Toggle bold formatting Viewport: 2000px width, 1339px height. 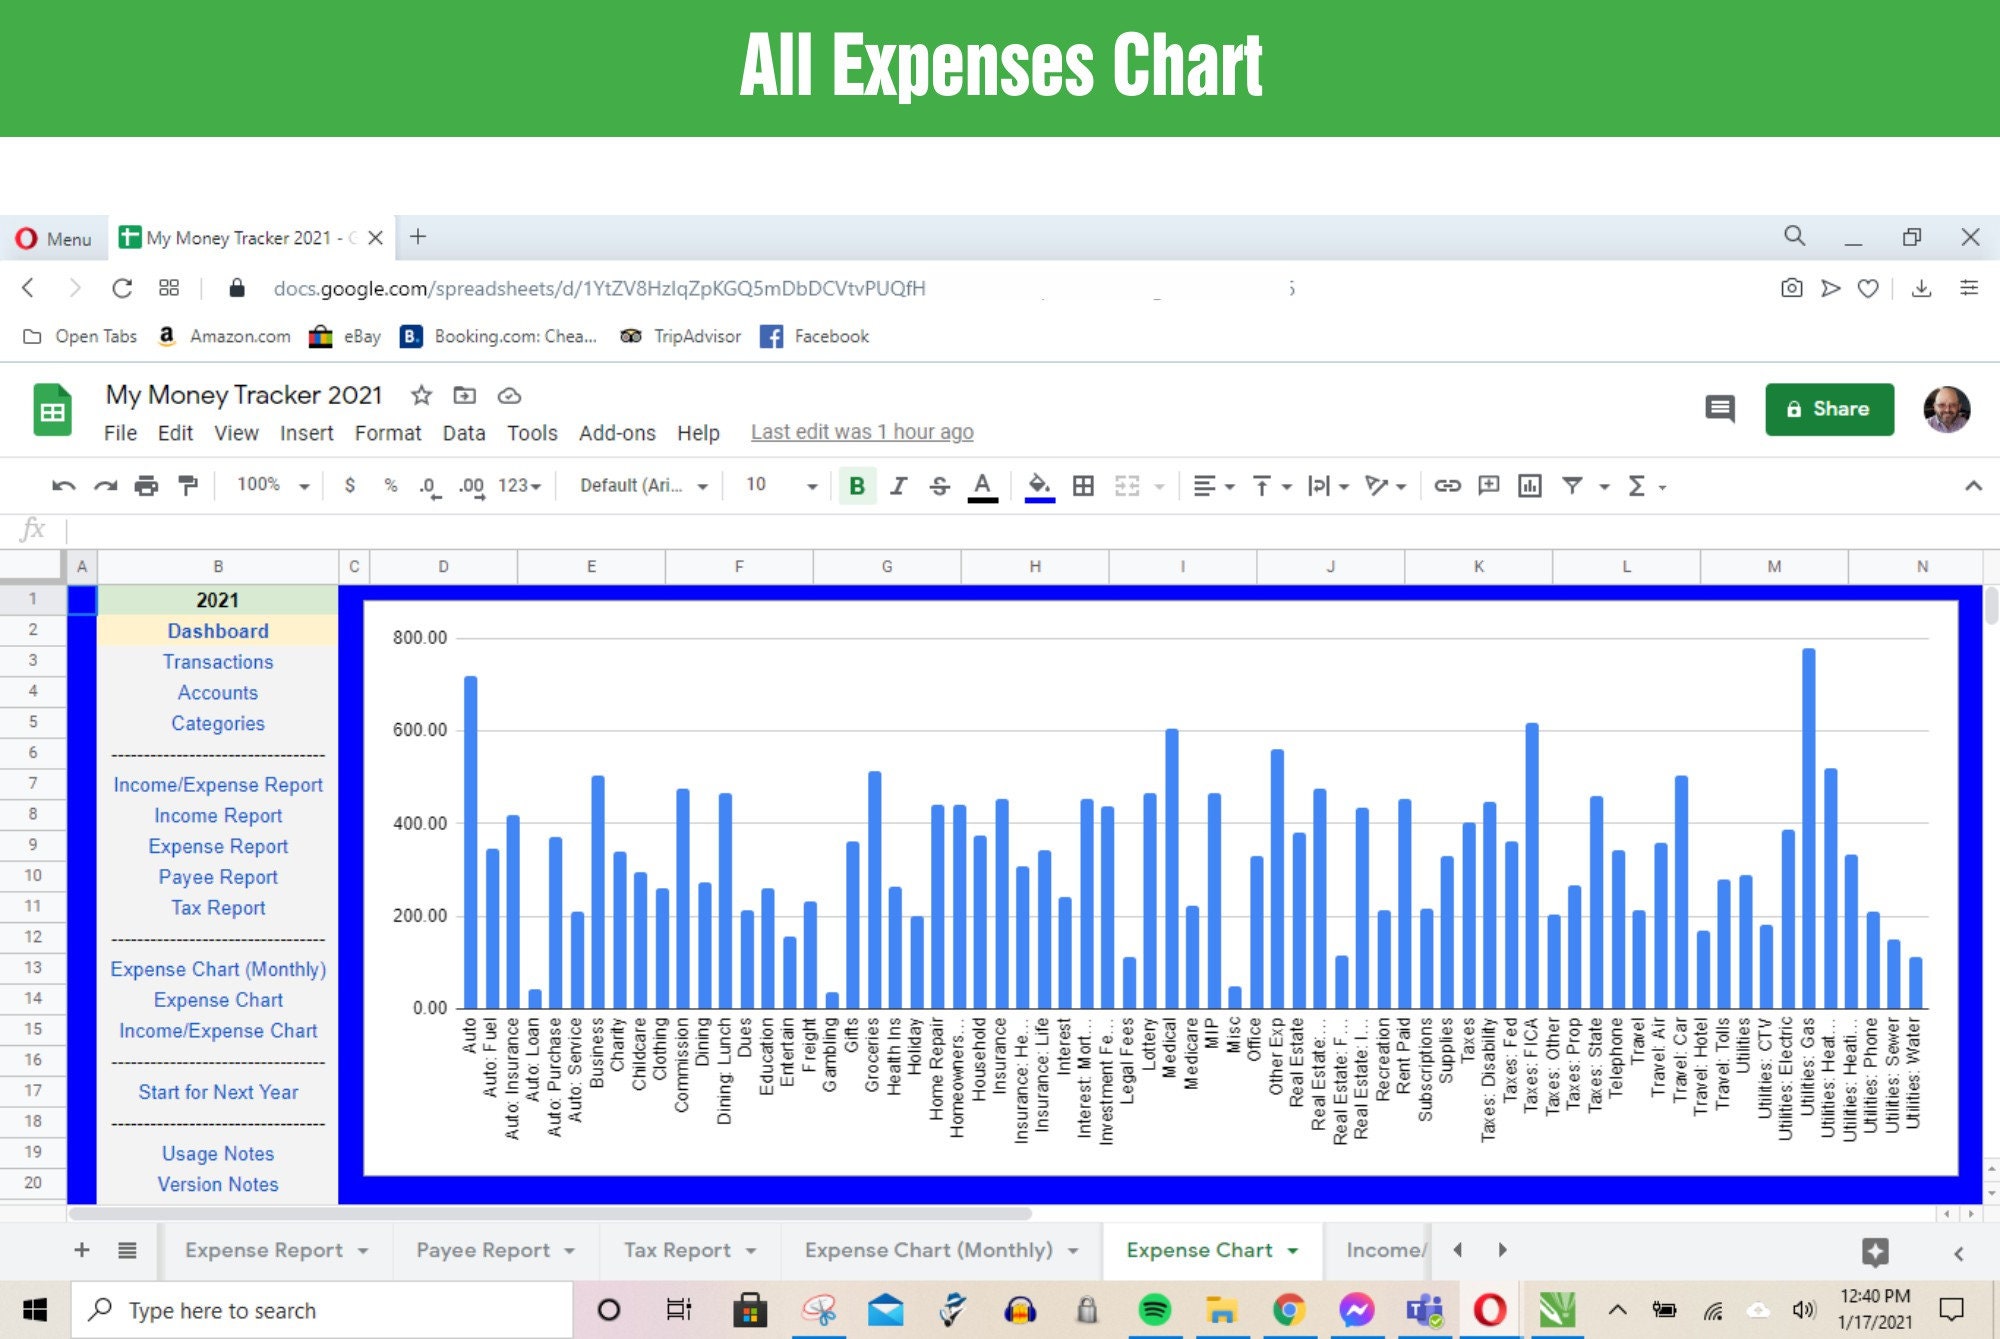coord(855,486)
